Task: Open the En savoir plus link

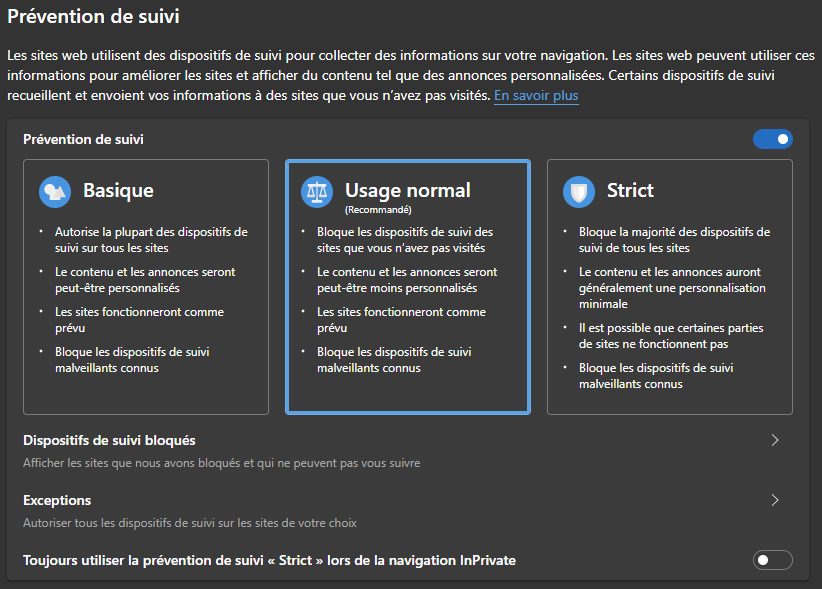Action: tap(536, 96)
